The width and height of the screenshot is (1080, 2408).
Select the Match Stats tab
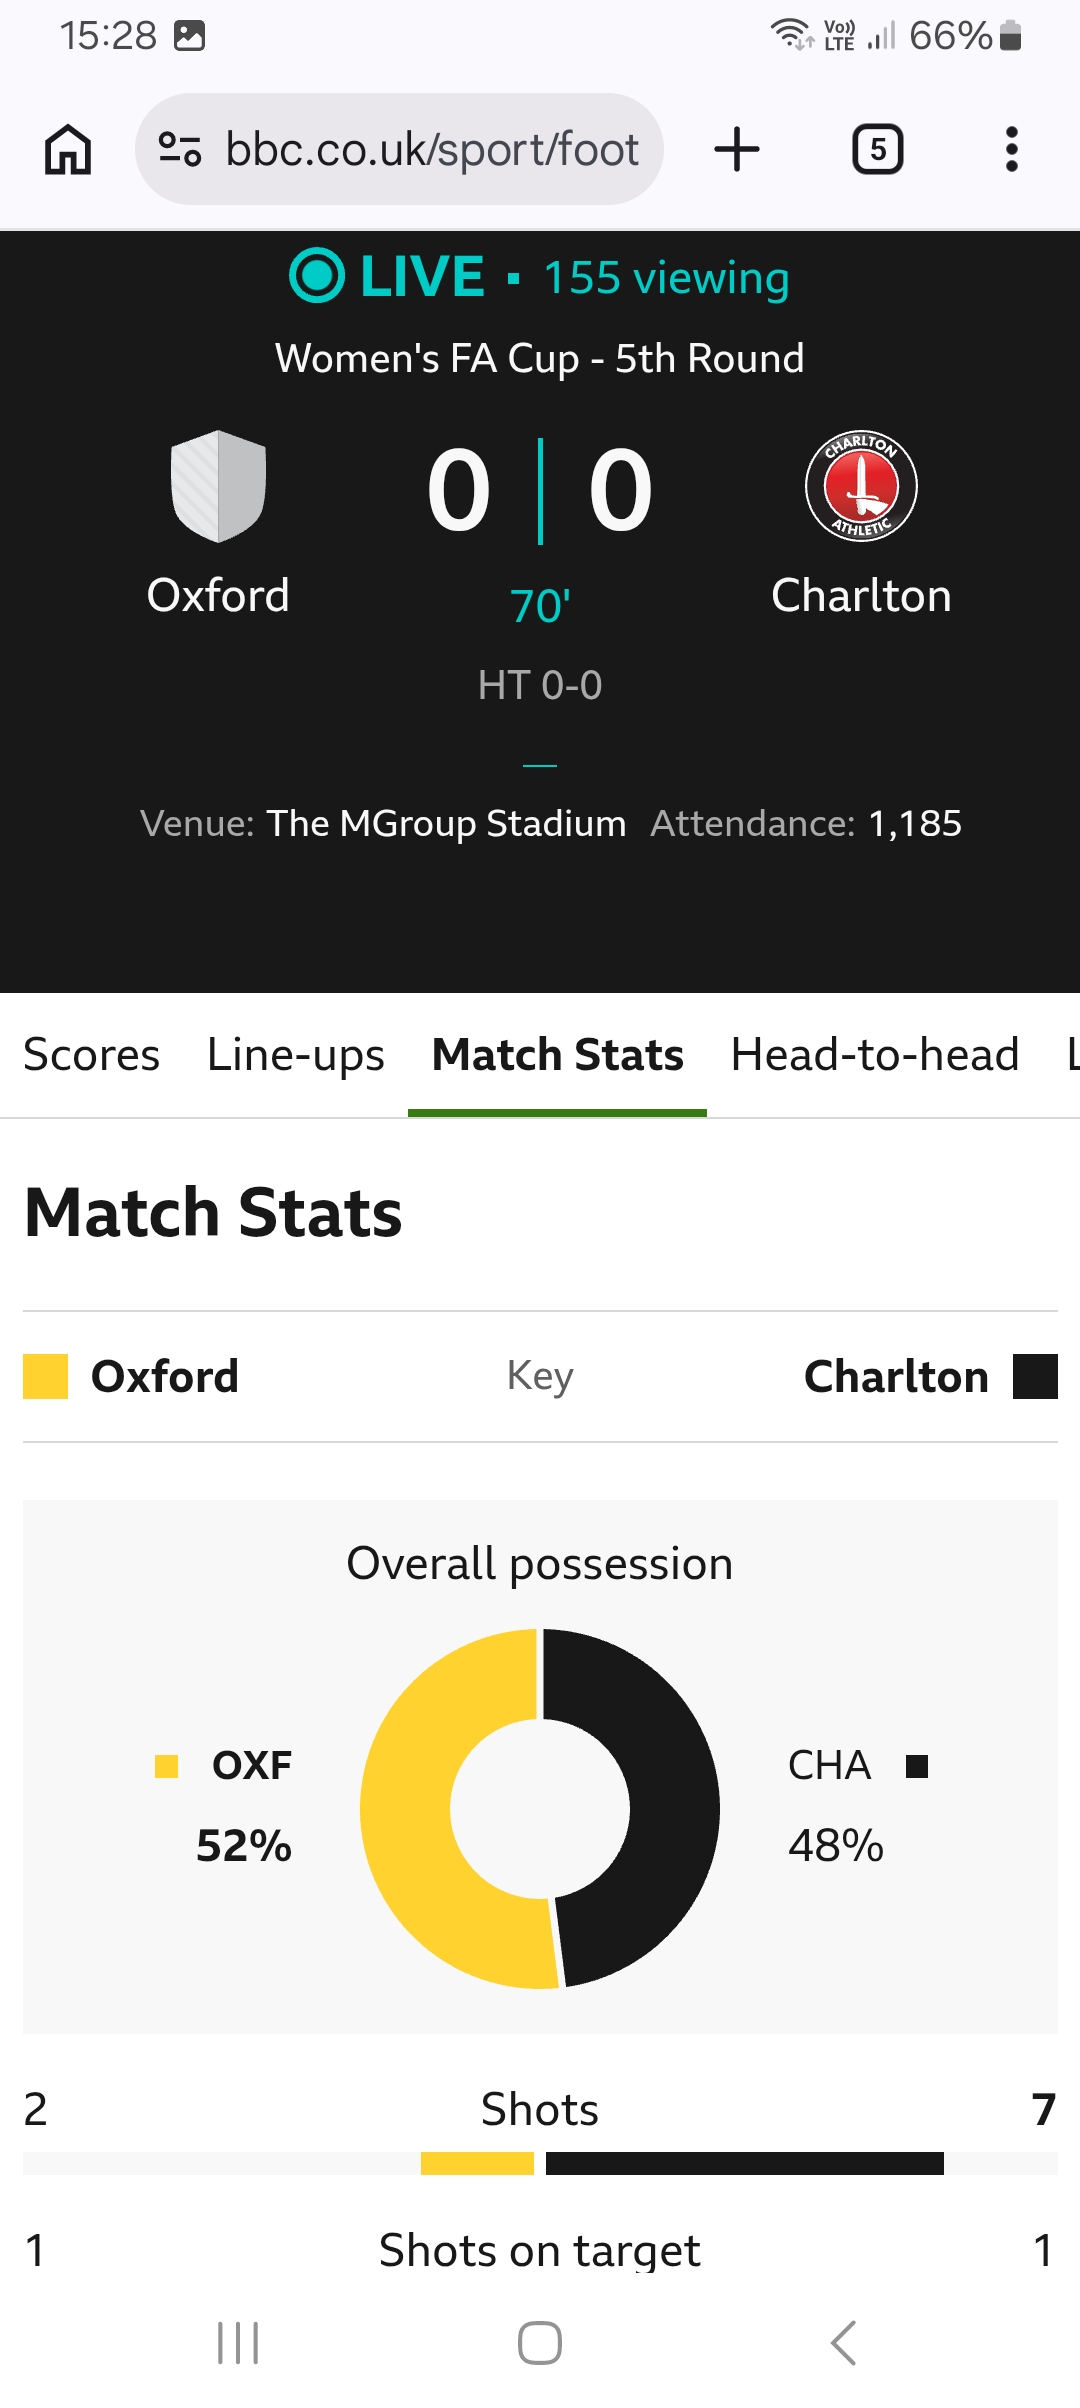click(557, 1055)
